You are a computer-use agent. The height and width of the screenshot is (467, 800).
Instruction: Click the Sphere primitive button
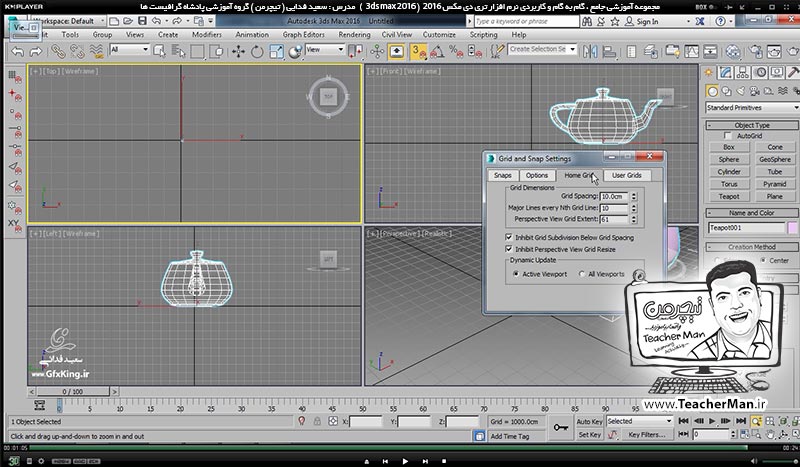[x=729, y=159]
